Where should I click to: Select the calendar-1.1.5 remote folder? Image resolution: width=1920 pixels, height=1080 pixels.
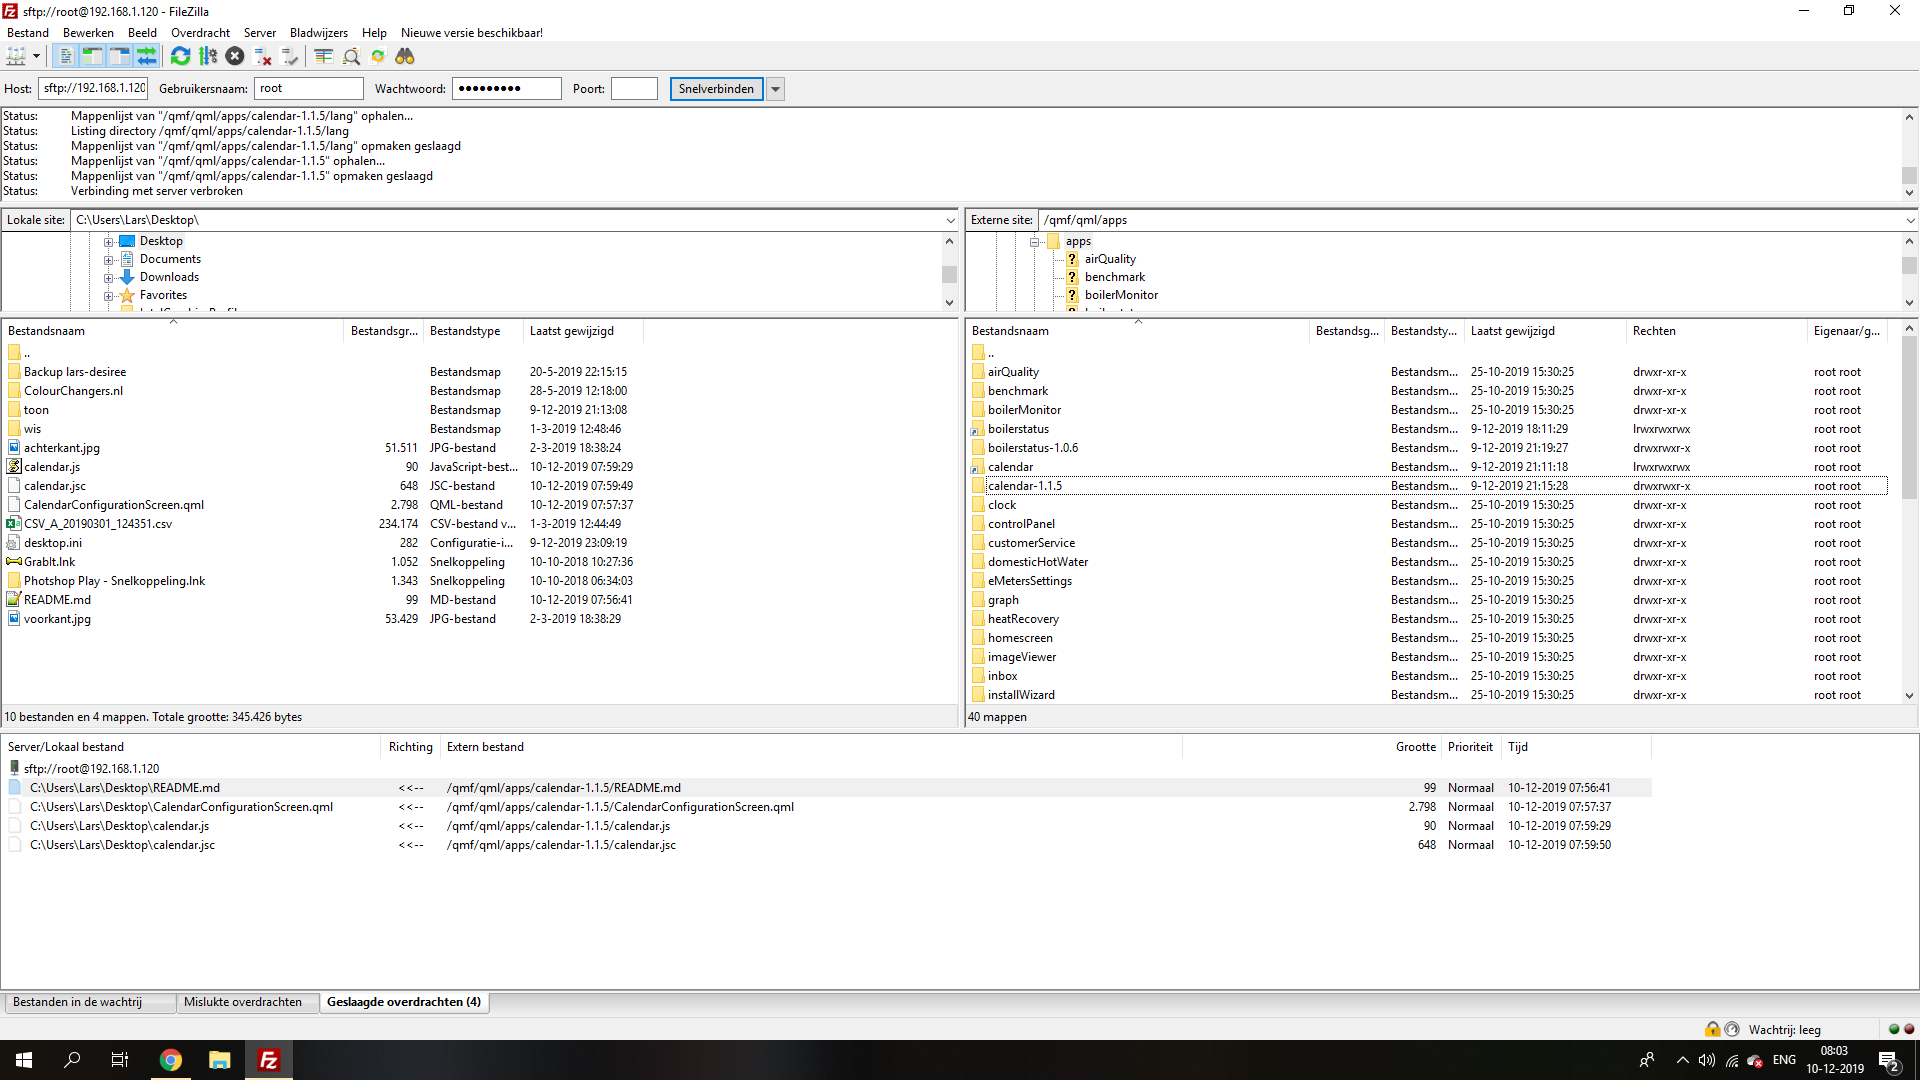click(x=1428, y=486)
